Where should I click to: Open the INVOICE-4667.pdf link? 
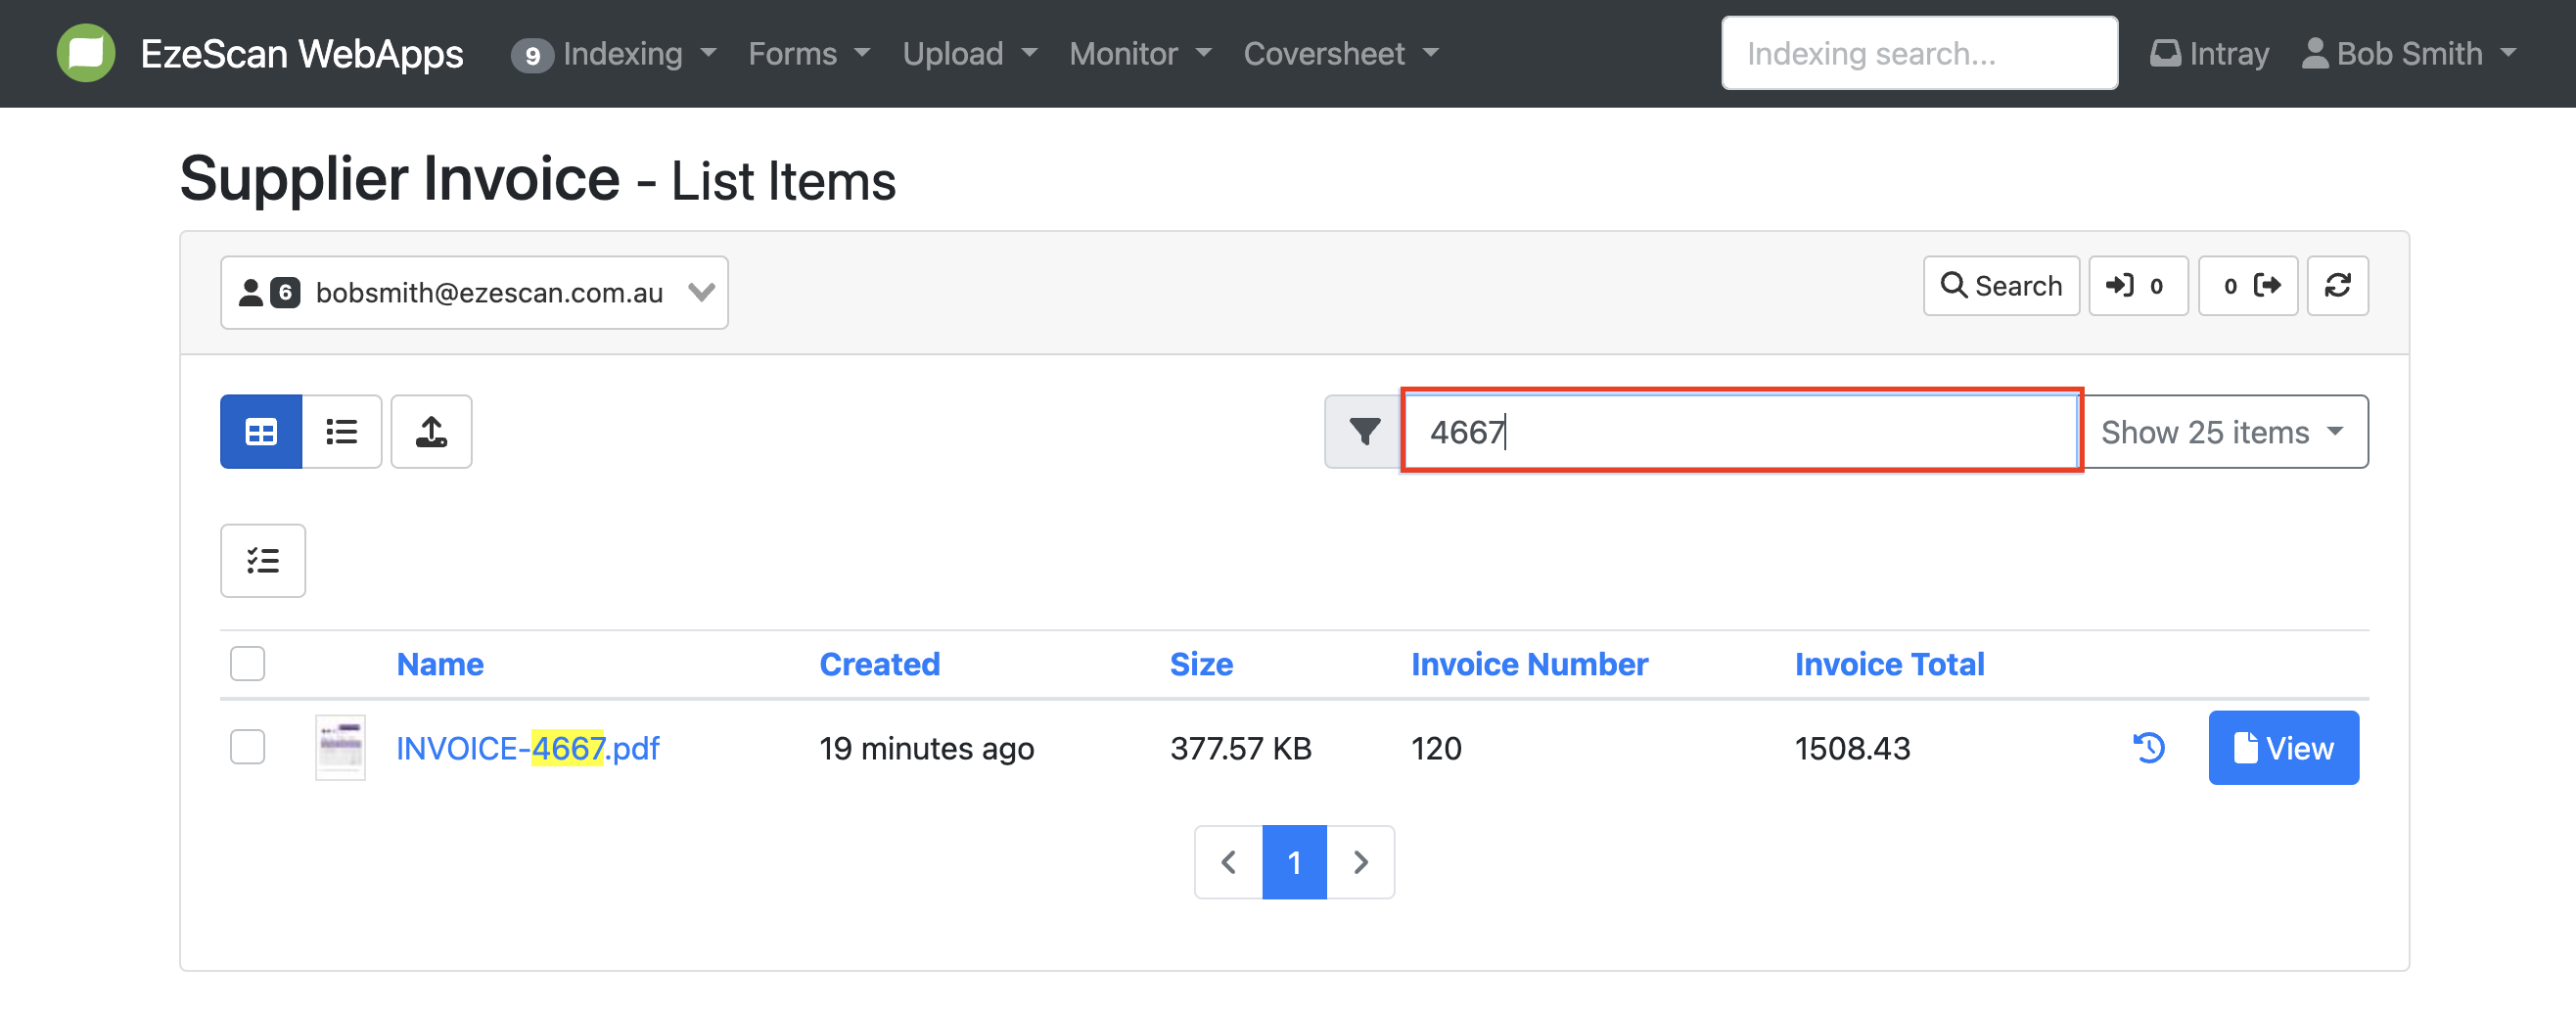(528, 748)
